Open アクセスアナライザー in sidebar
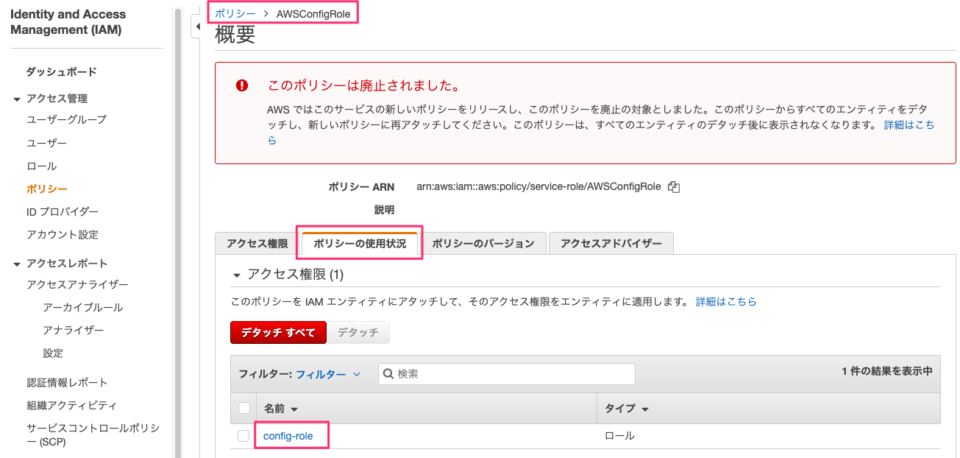Viewport: 960px width, 458px height. pos(77,284)
